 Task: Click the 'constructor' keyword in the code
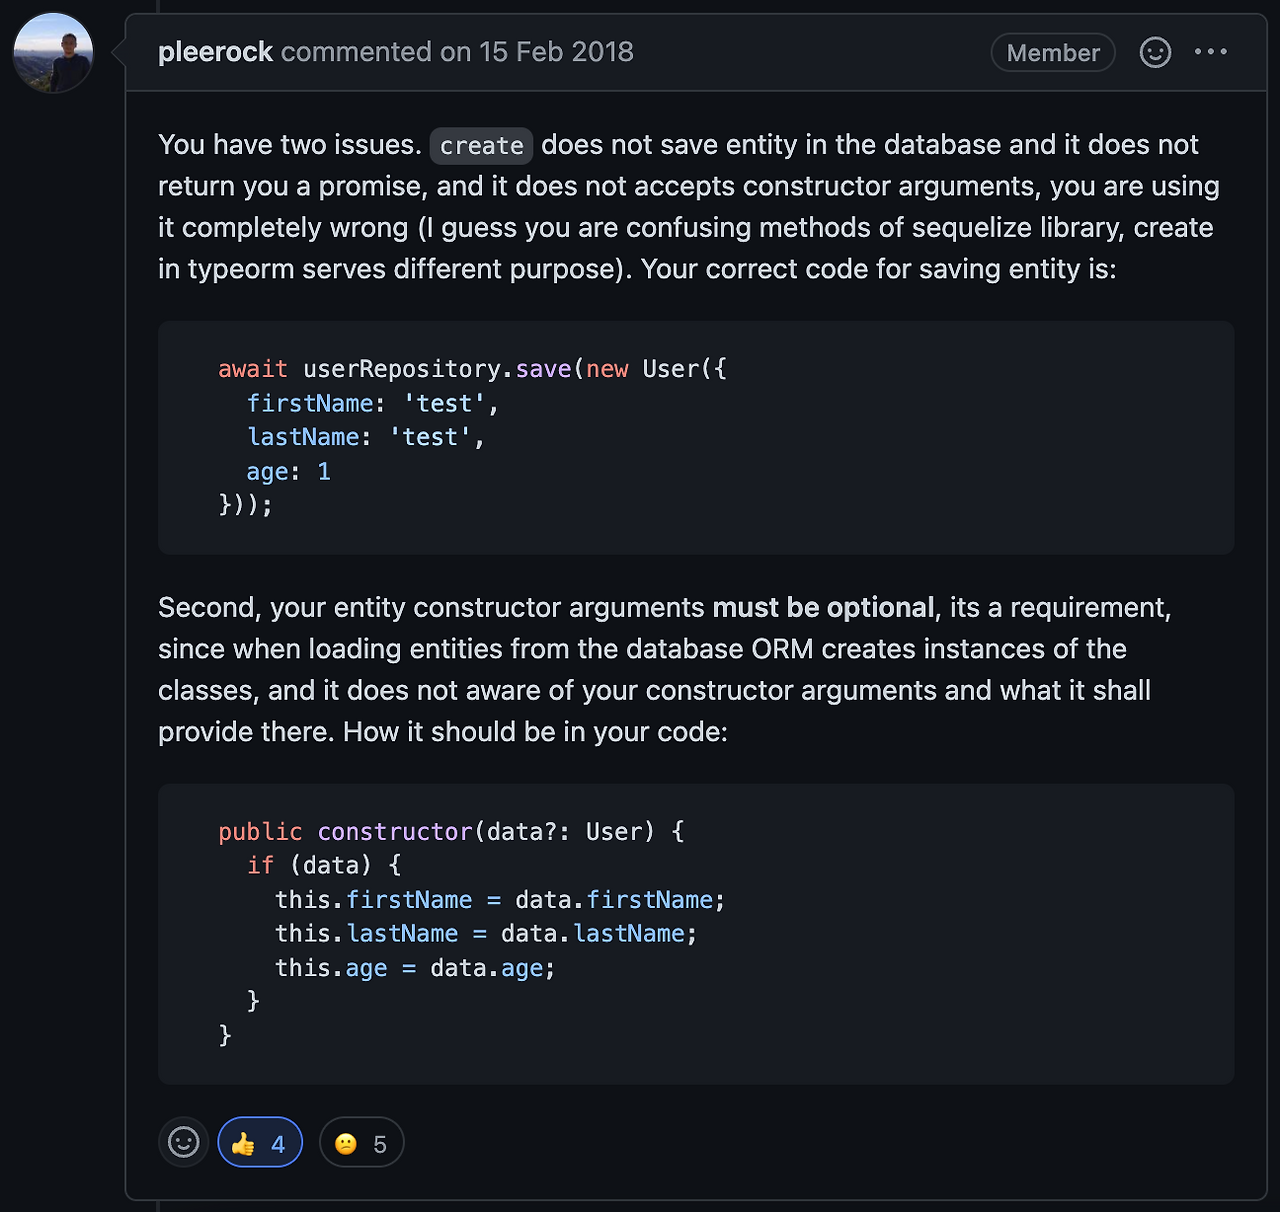pos(395,832)
